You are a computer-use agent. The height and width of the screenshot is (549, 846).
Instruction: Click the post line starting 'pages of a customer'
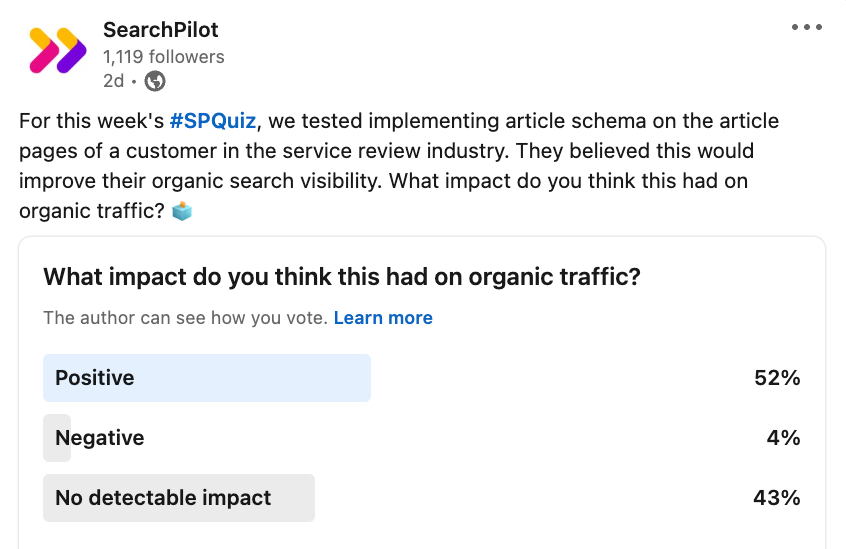pyautogui.click(x=386, y=151)
